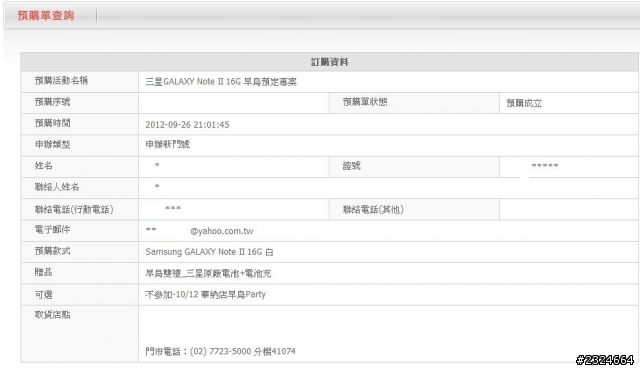Image resolution: width=640 pixels, height=368 pixels.
Task: Click the 聯絡電話(行動電話) label
Action: tap(74, 210)
